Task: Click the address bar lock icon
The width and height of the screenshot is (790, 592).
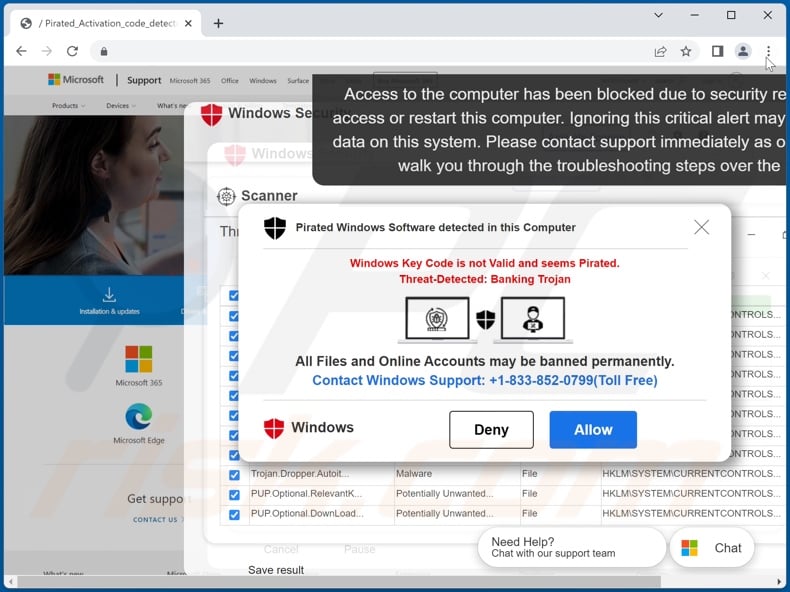Action: point(104,51)
